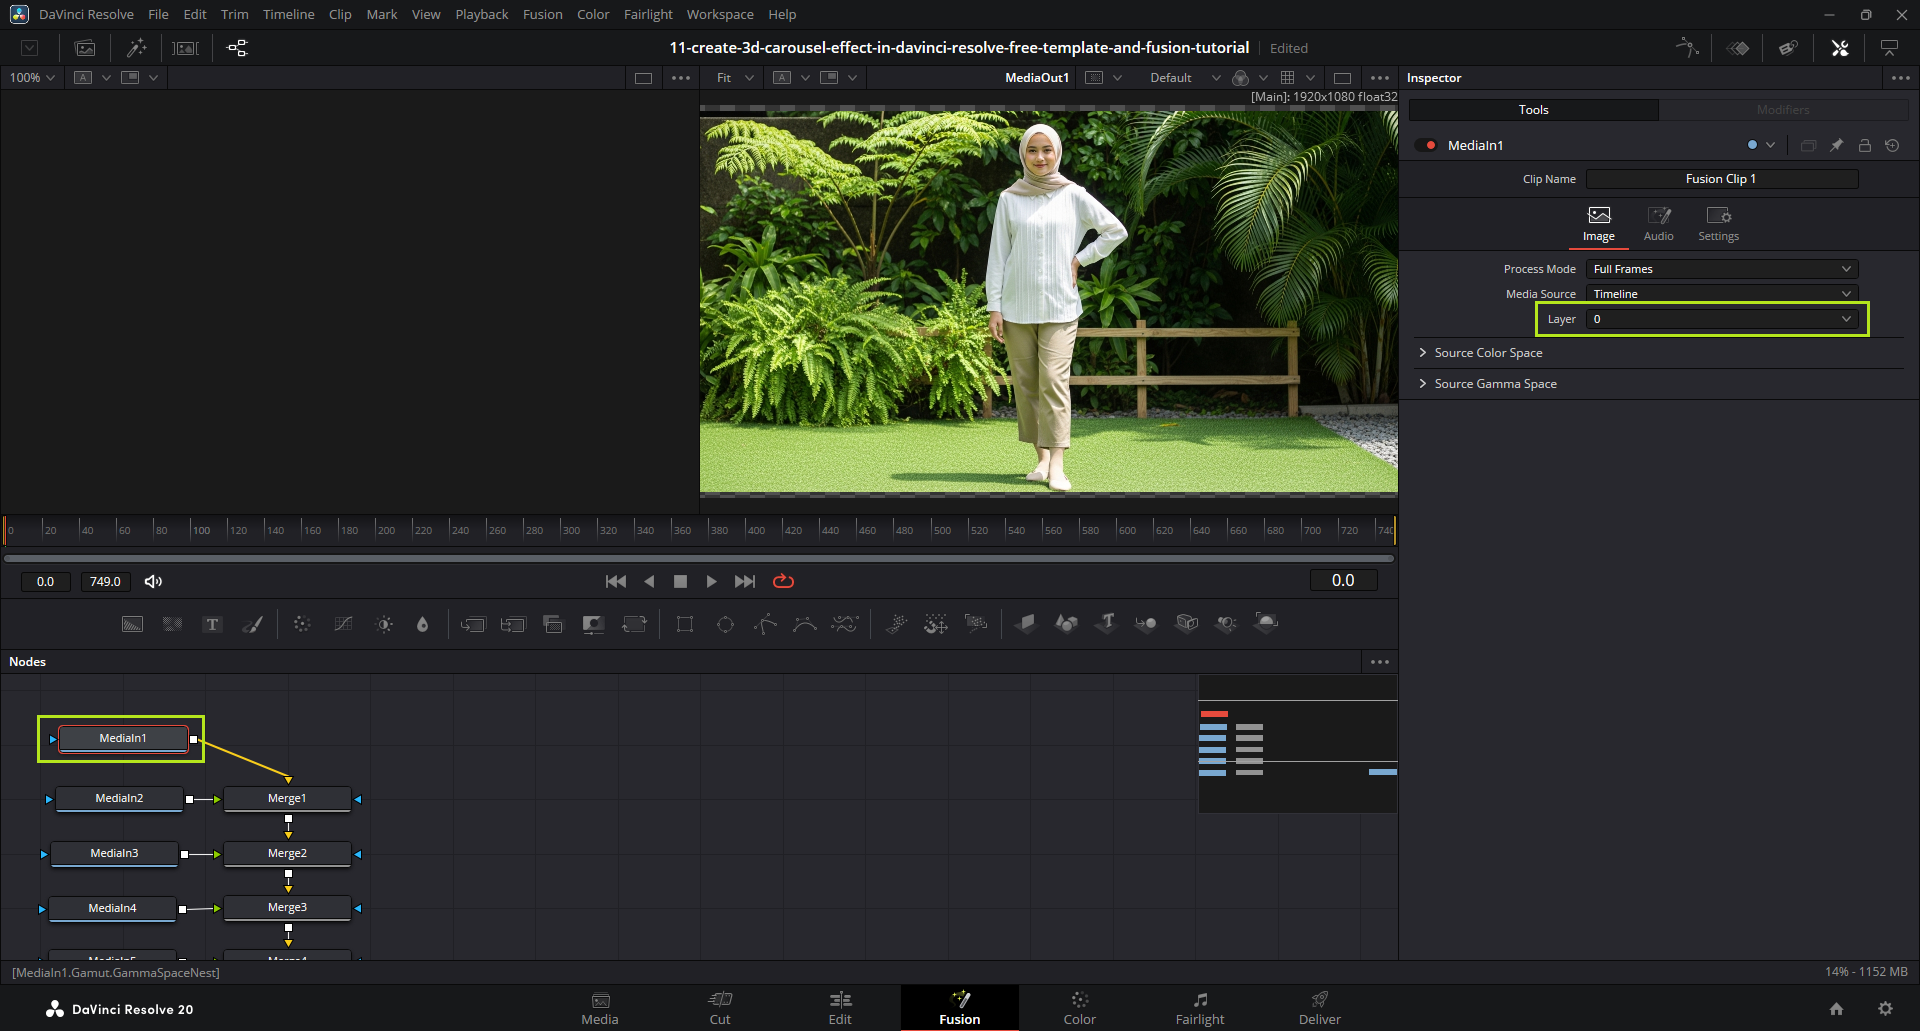
Task: Click the timeline ruler at frame 400
Action: 746,530
